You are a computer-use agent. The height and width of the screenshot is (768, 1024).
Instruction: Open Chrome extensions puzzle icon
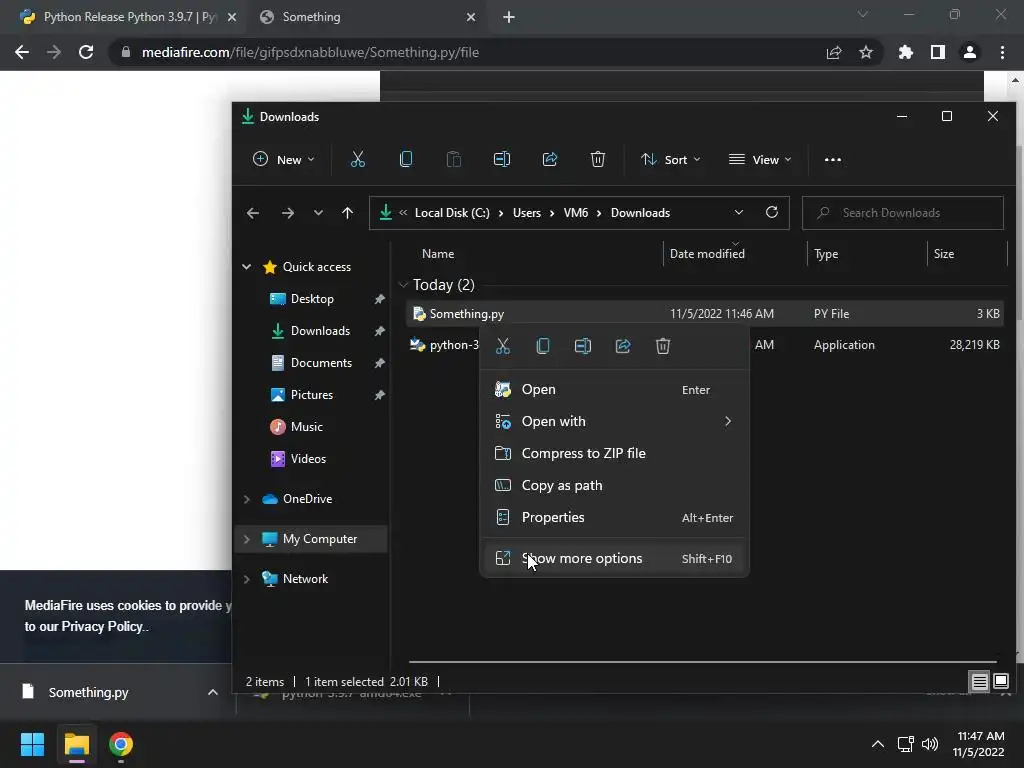click(x=906, y=52)
